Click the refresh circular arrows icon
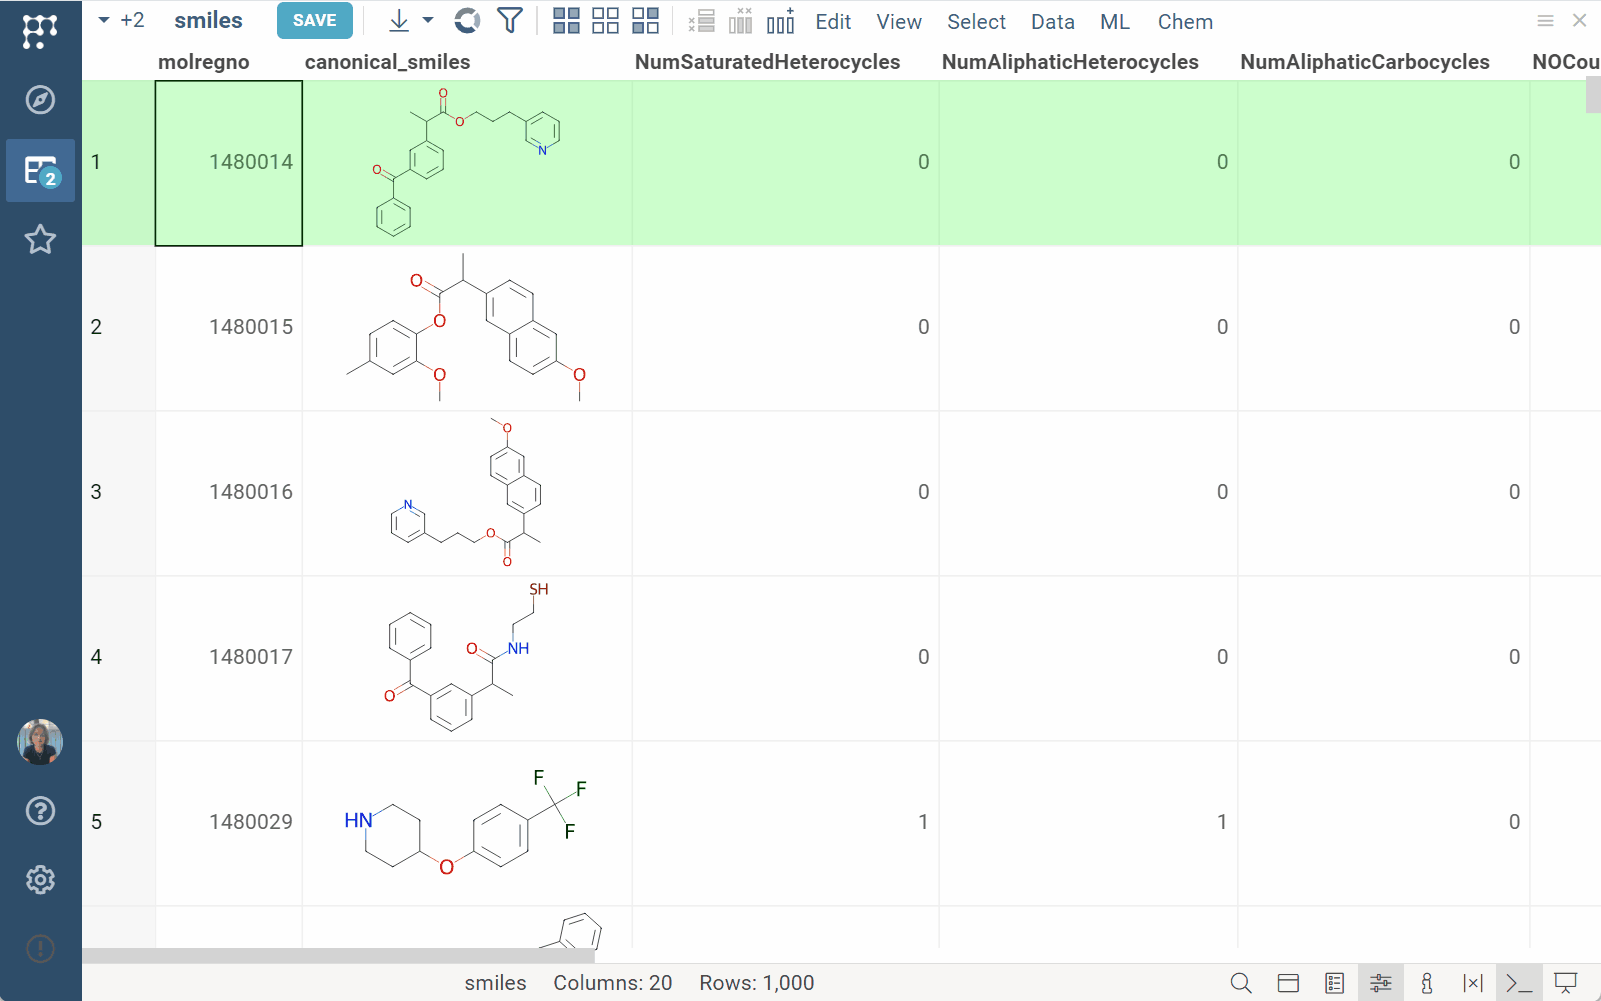This screenshot has width=1601, height=1001. click(x=467, y=21)
